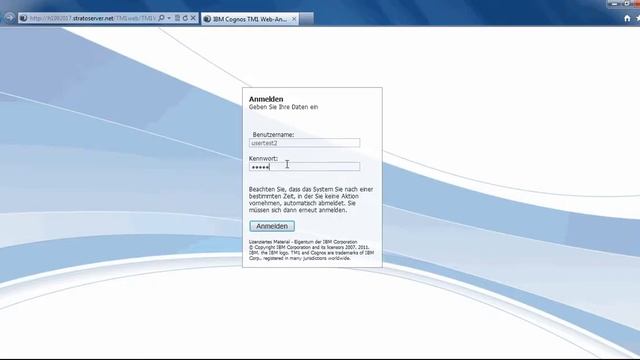Image resolution: width=640 pixels, height=360 pixels.
Task: Stop loading with the address bar X
Action: pyautogui.click(x=193, y=18)
